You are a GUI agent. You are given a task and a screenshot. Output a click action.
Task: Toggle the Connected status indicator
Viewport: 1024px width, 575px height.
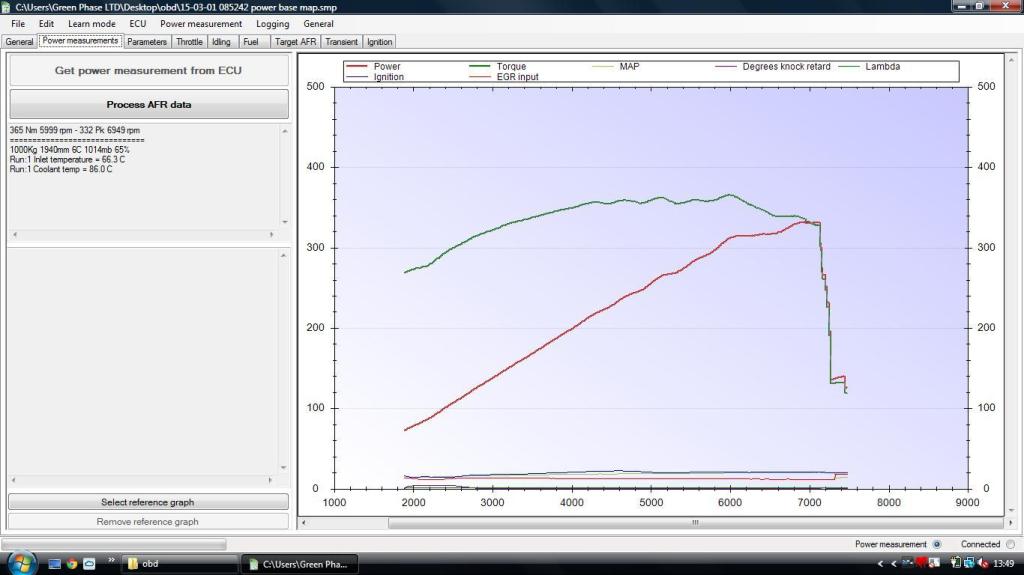(1010, 544)
